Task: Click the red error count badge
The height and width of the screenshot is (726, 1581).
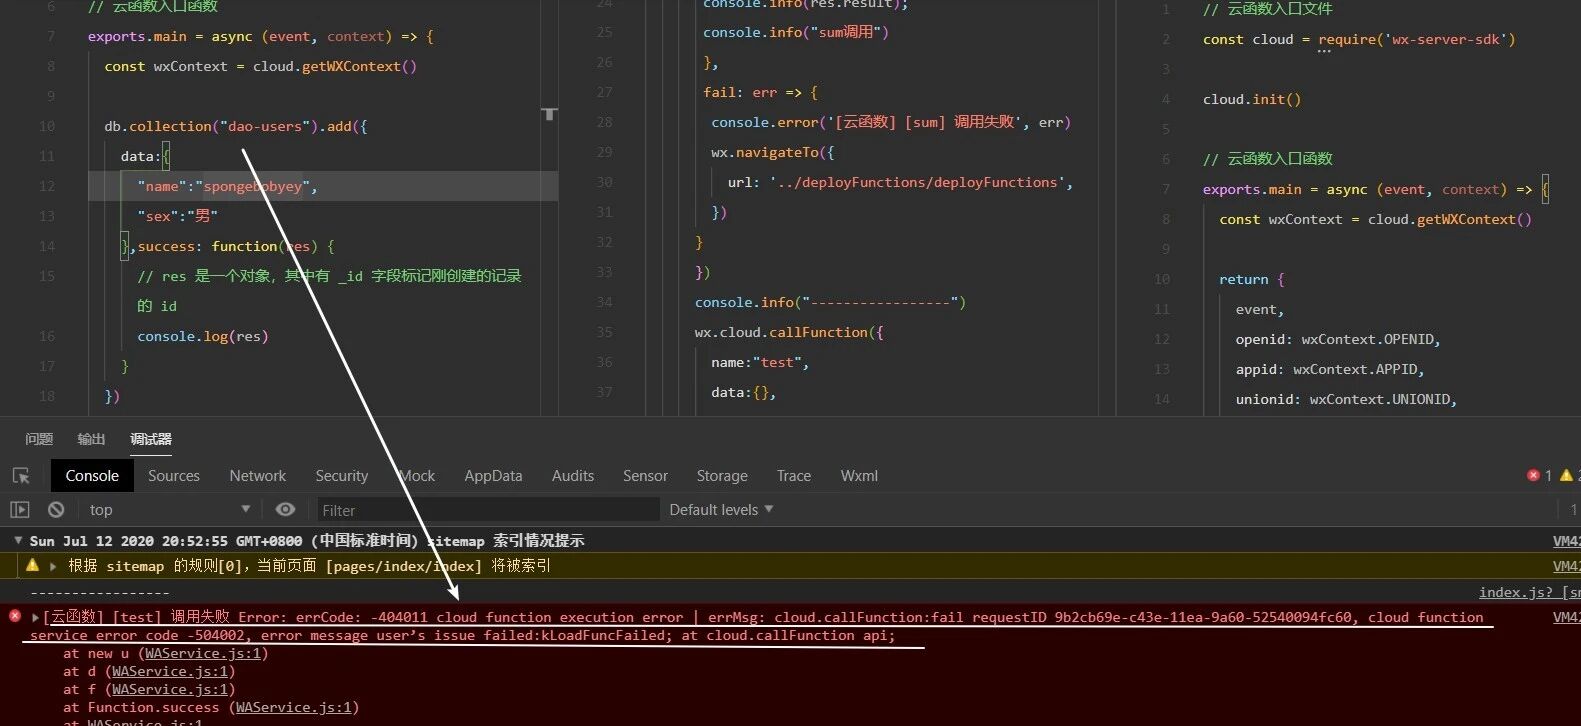Action: [1533, 476]
